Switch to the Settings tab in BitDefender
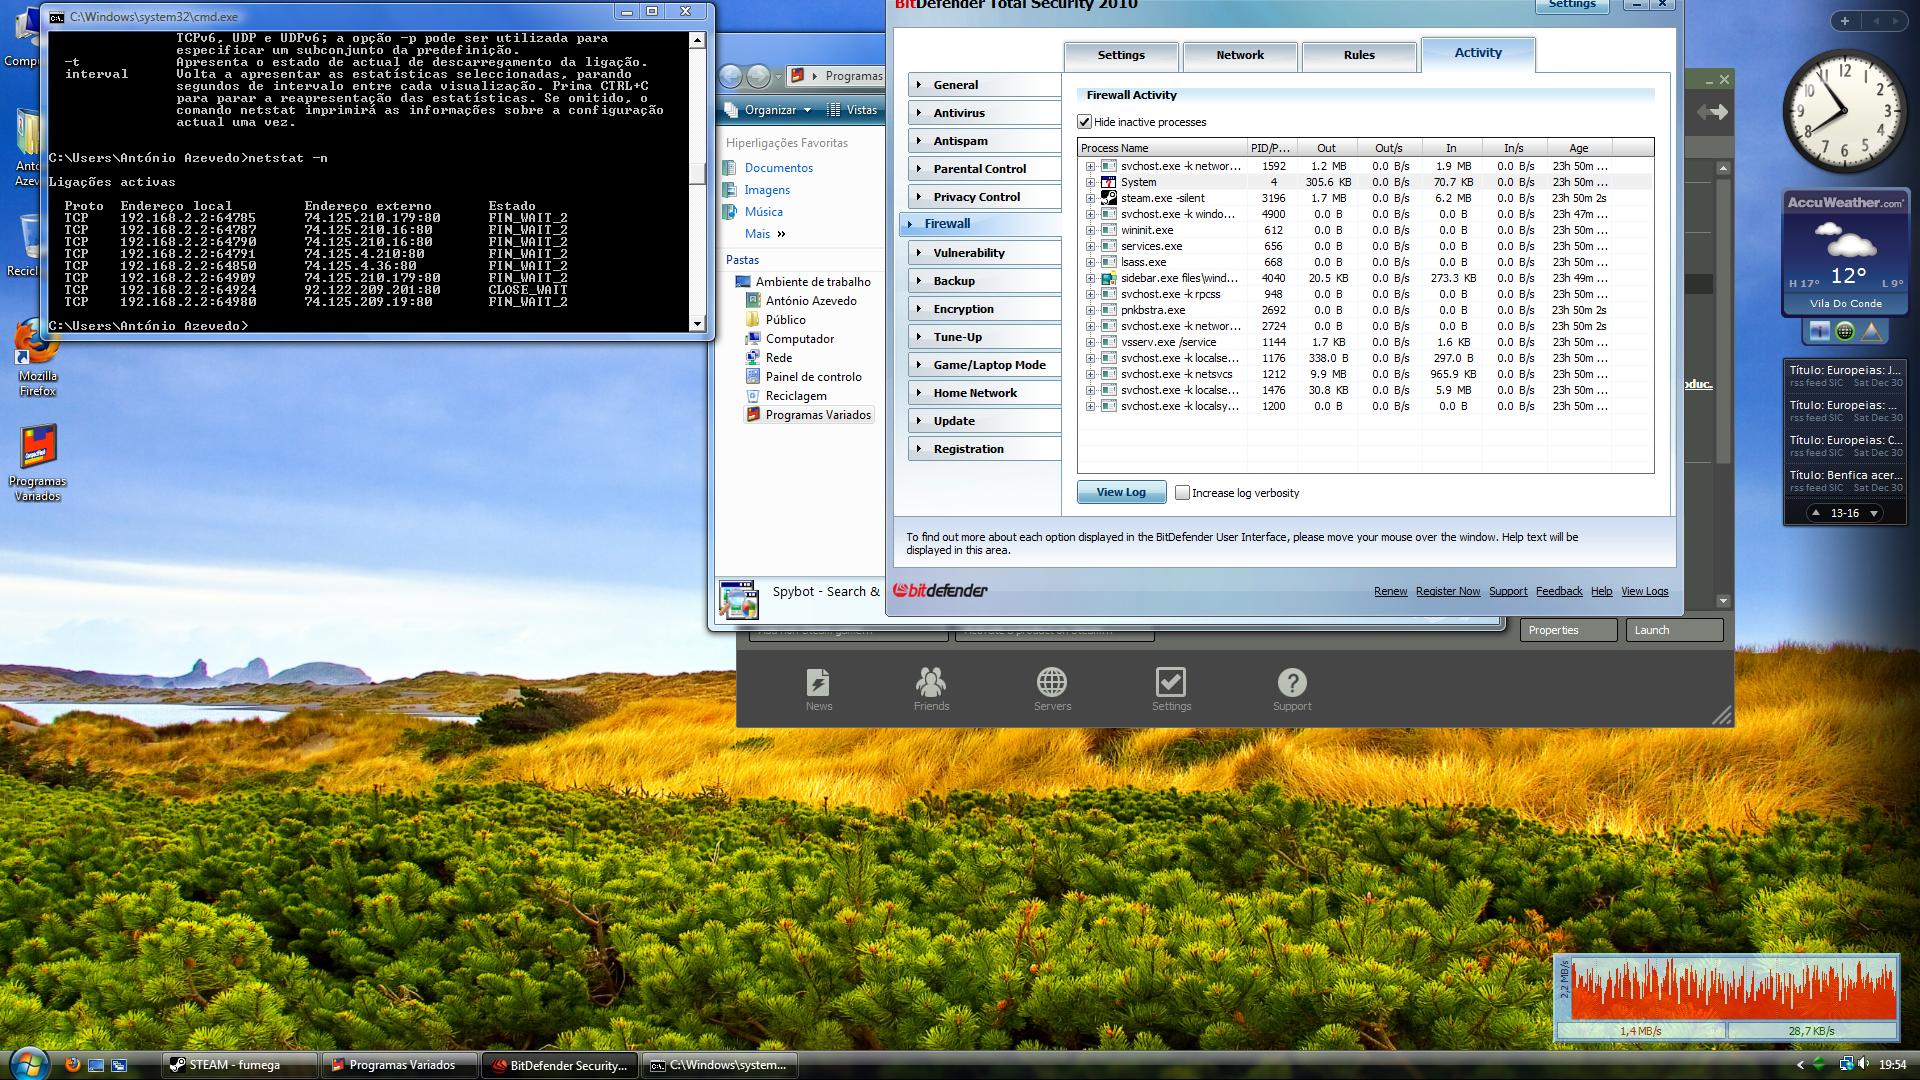This screenshot has width=1920, height=1080. (1121, 55)
